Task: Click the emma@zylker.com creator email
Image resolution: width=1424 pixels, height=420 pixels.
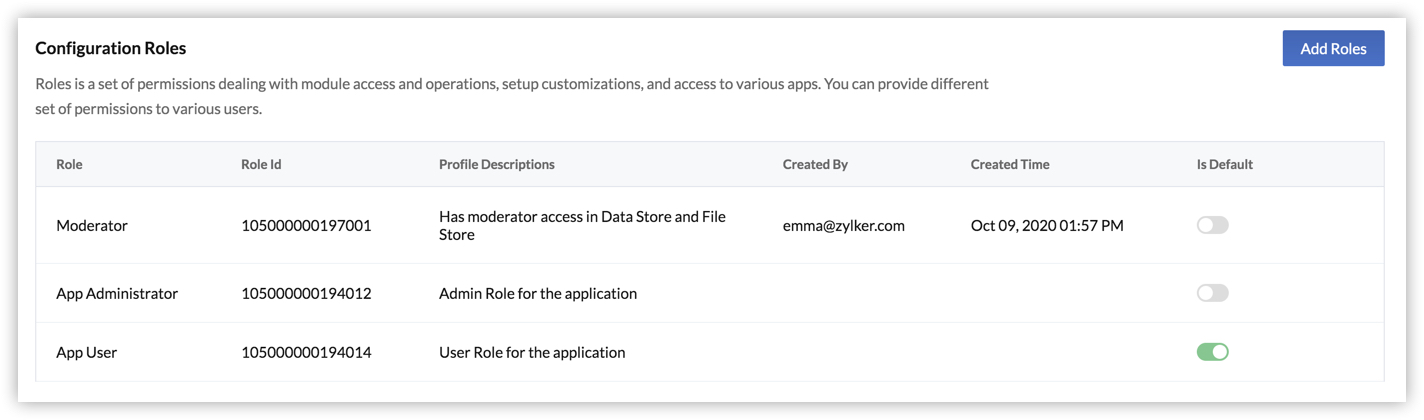Action: point(844,226)
